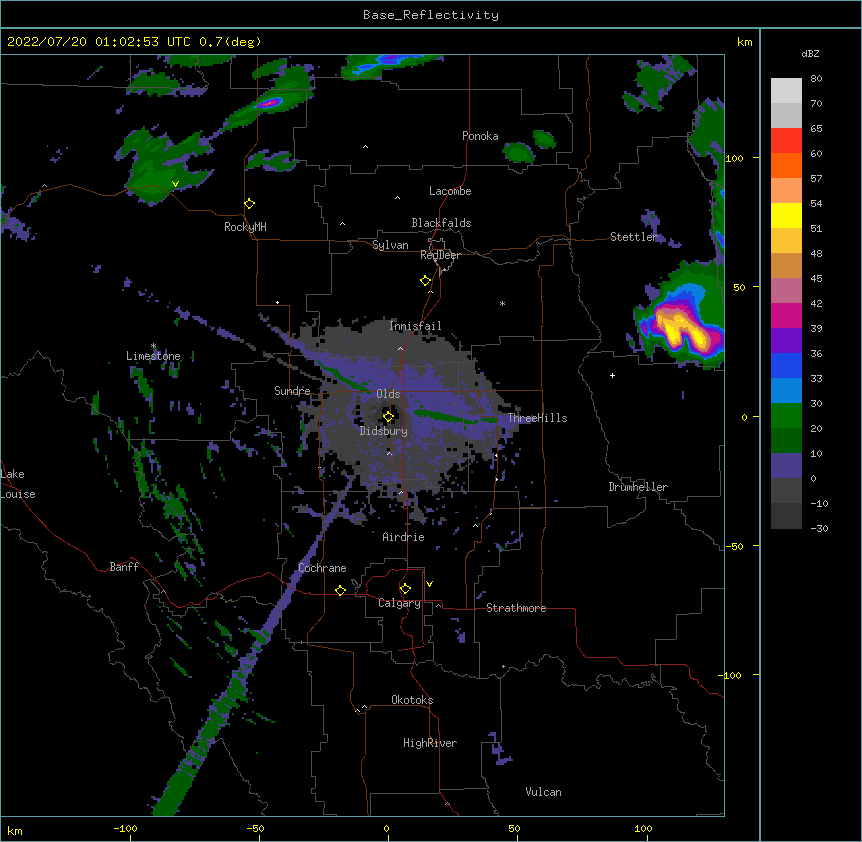Click the Limestone label
The width and height of the screenshot is (862, 842).
(x=153, y=356)
